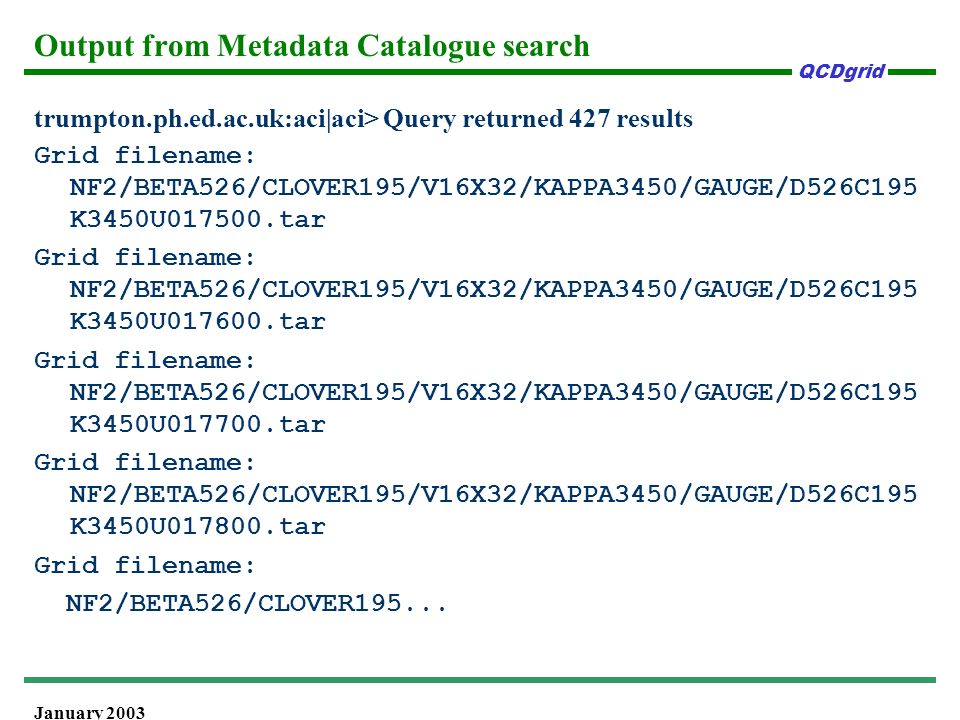Click the first 'Grid filename:' label
The height and width of the screenshot is (720, 960).
click(x=144, y=156)
